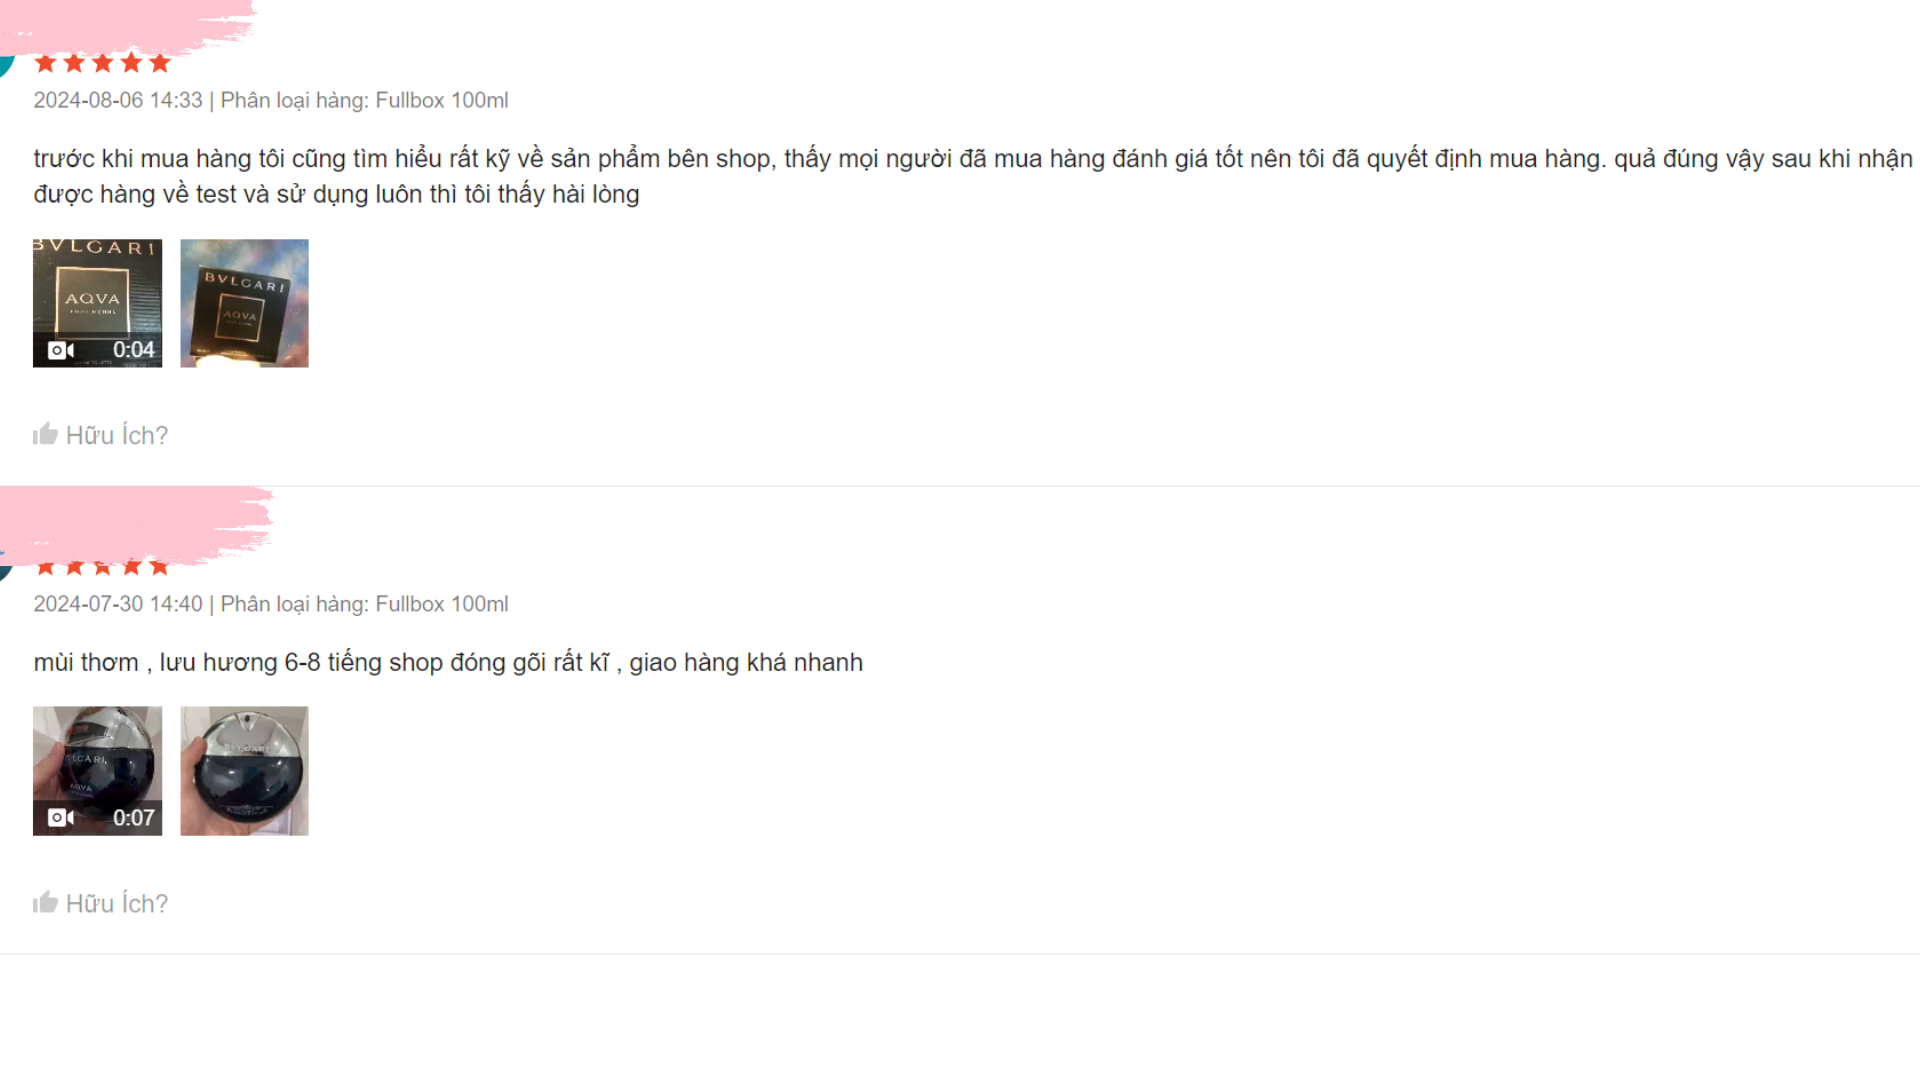This screenshot has height=1080, width=1920.
Task: Open Bvlgari Aqva box video thumbnail
Action: [x=97, y=303]
